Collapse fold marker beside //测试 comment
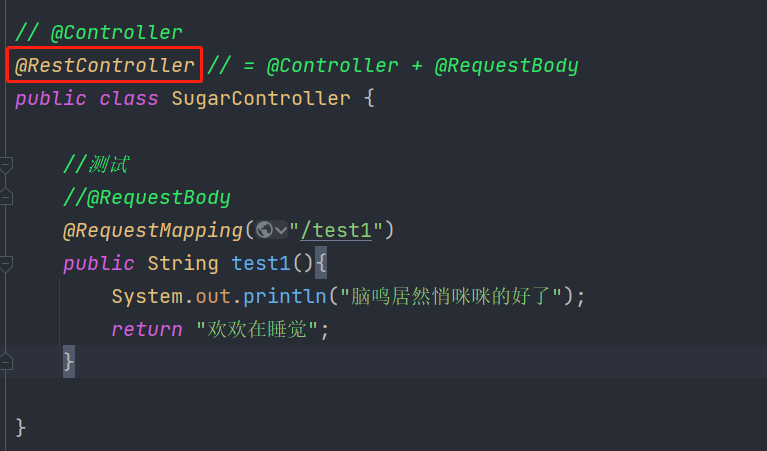767x451 pixels. (6, 164)
